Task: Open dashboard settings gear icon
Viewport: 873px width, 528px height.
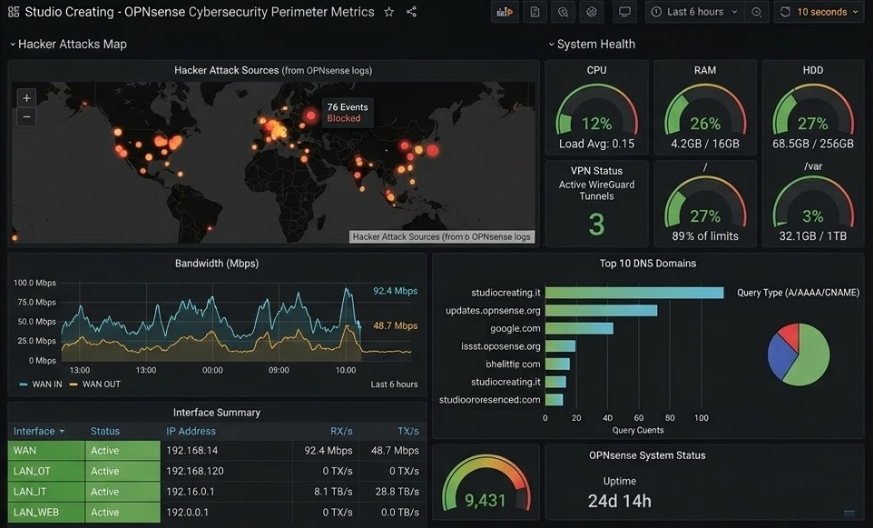Action: click(591, 12)
